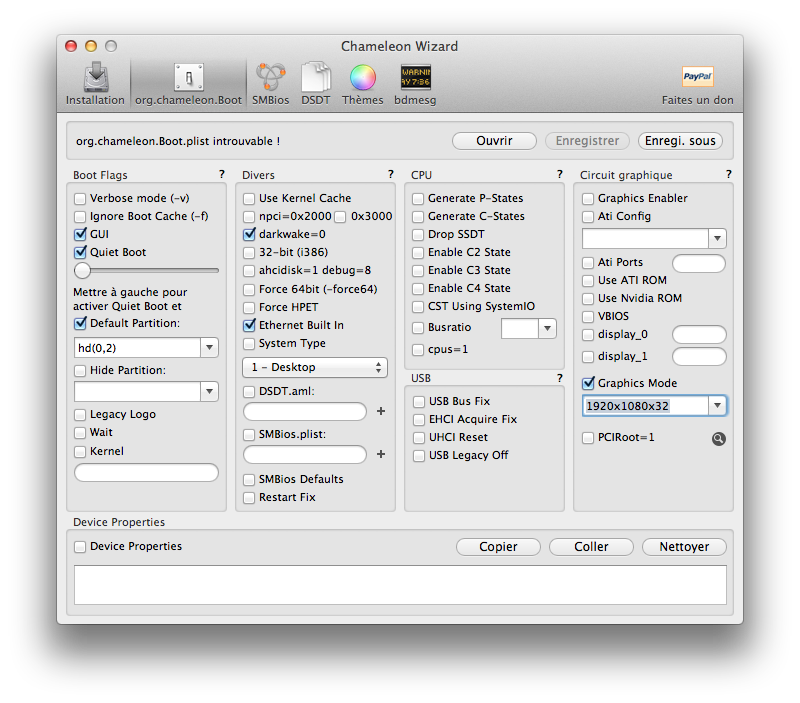Open the Installation toolbar icon
The height and width of the screenshot is (703, 800).
(95, 78)
